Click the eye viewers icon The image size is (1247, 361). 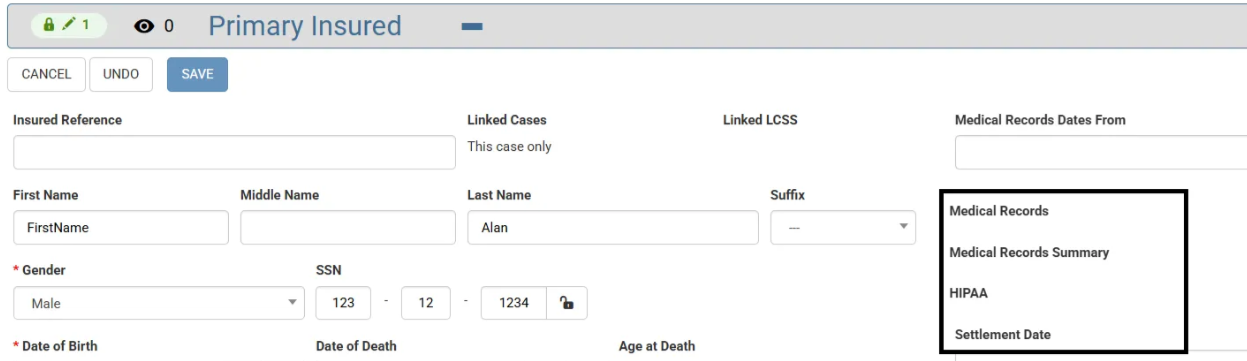(143, 26)
